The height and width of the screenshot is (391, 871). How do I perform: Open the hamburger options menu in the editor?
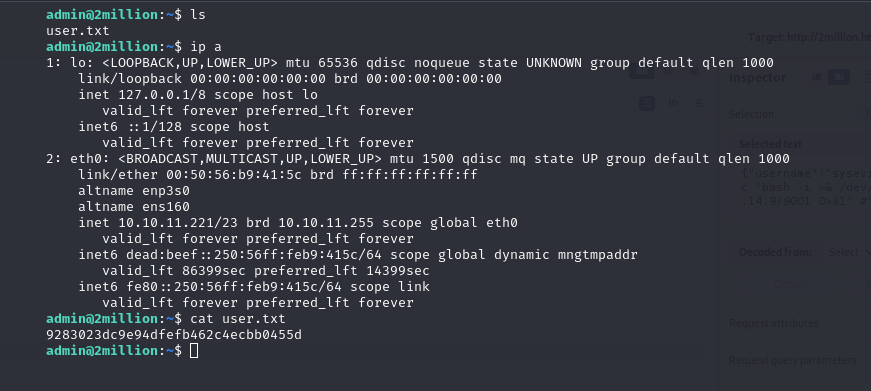699,103
